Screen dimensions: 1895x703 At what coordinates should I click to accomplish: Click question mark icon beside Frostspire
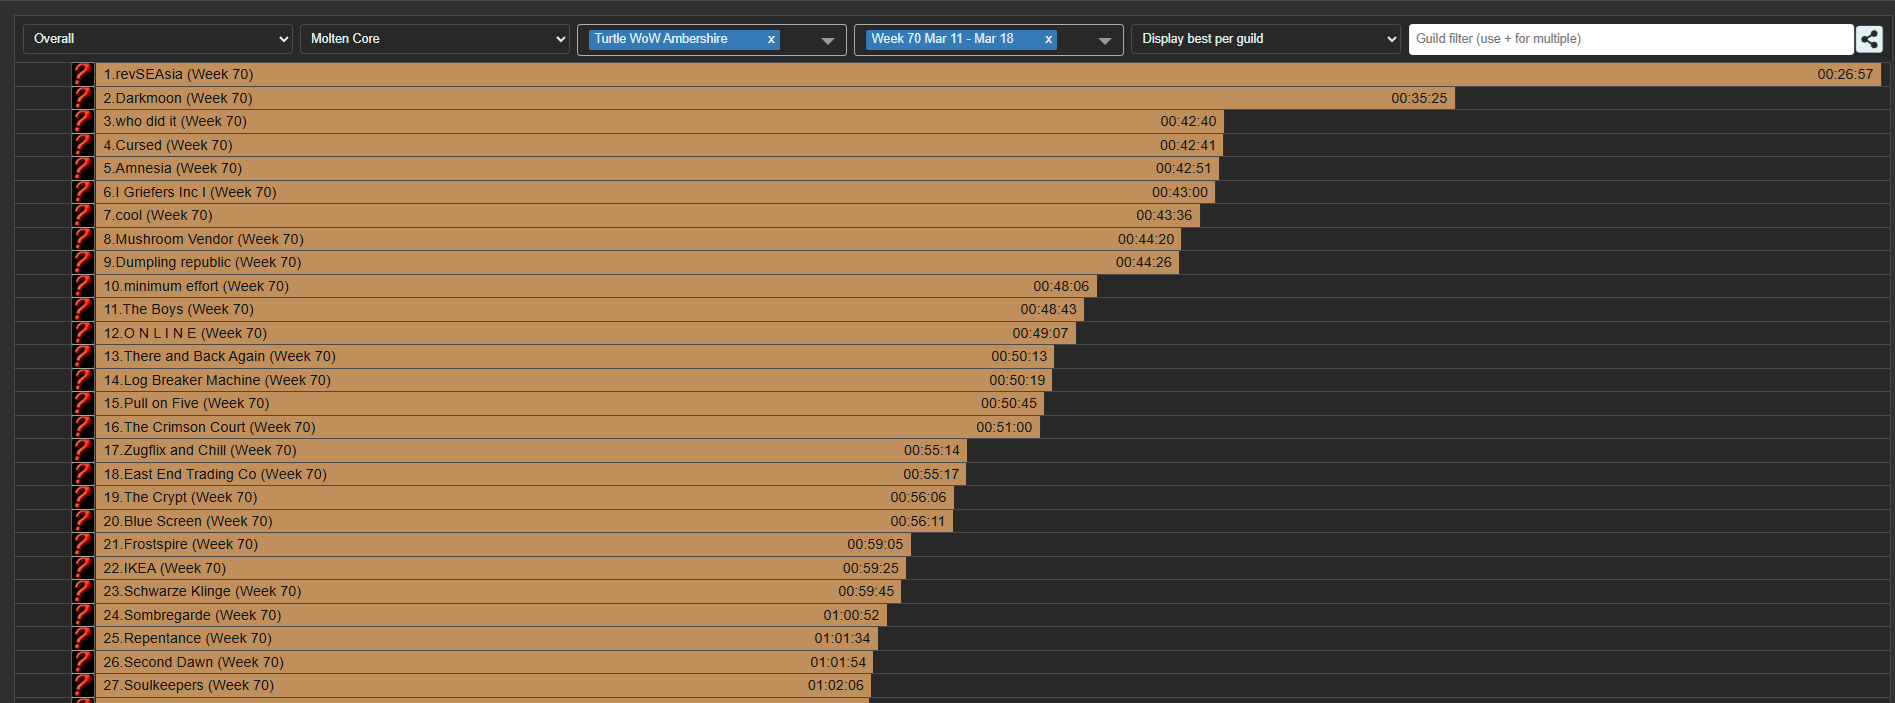(83, 544)
